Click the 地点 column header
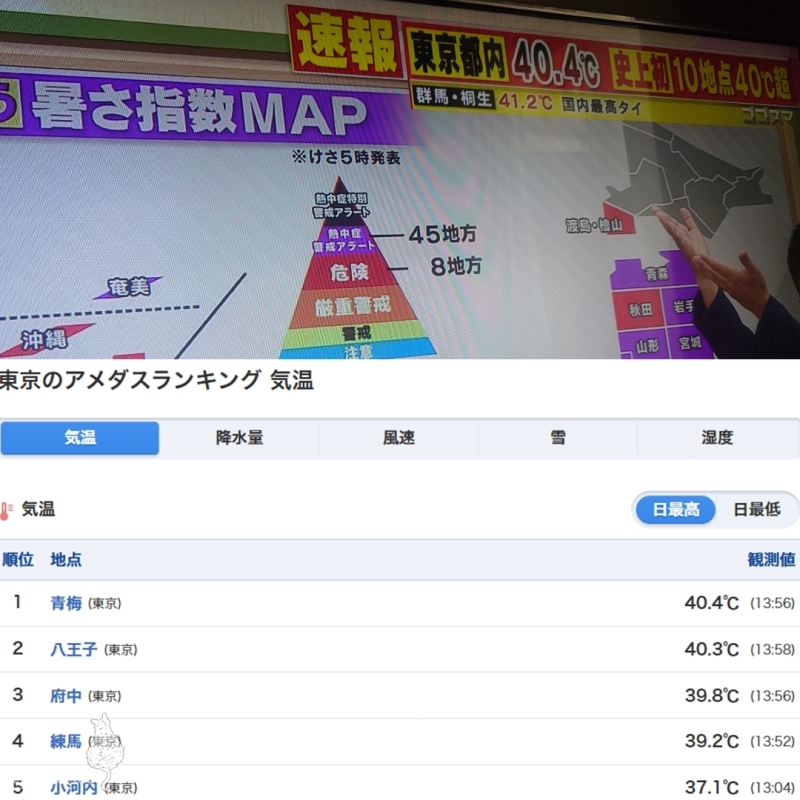800x800 pixels. 66,559
